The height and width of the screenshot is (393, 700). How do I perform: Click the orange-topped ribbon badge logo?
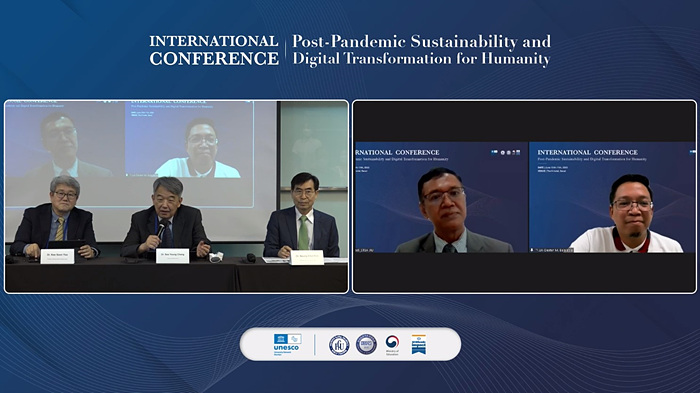pos(419,344)
